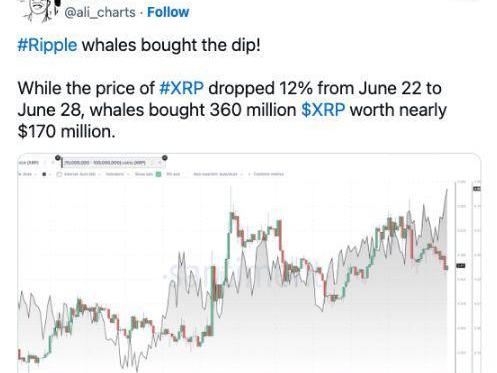Open the Axis max/min Auto/Auto dropdown

click(218, 174)
